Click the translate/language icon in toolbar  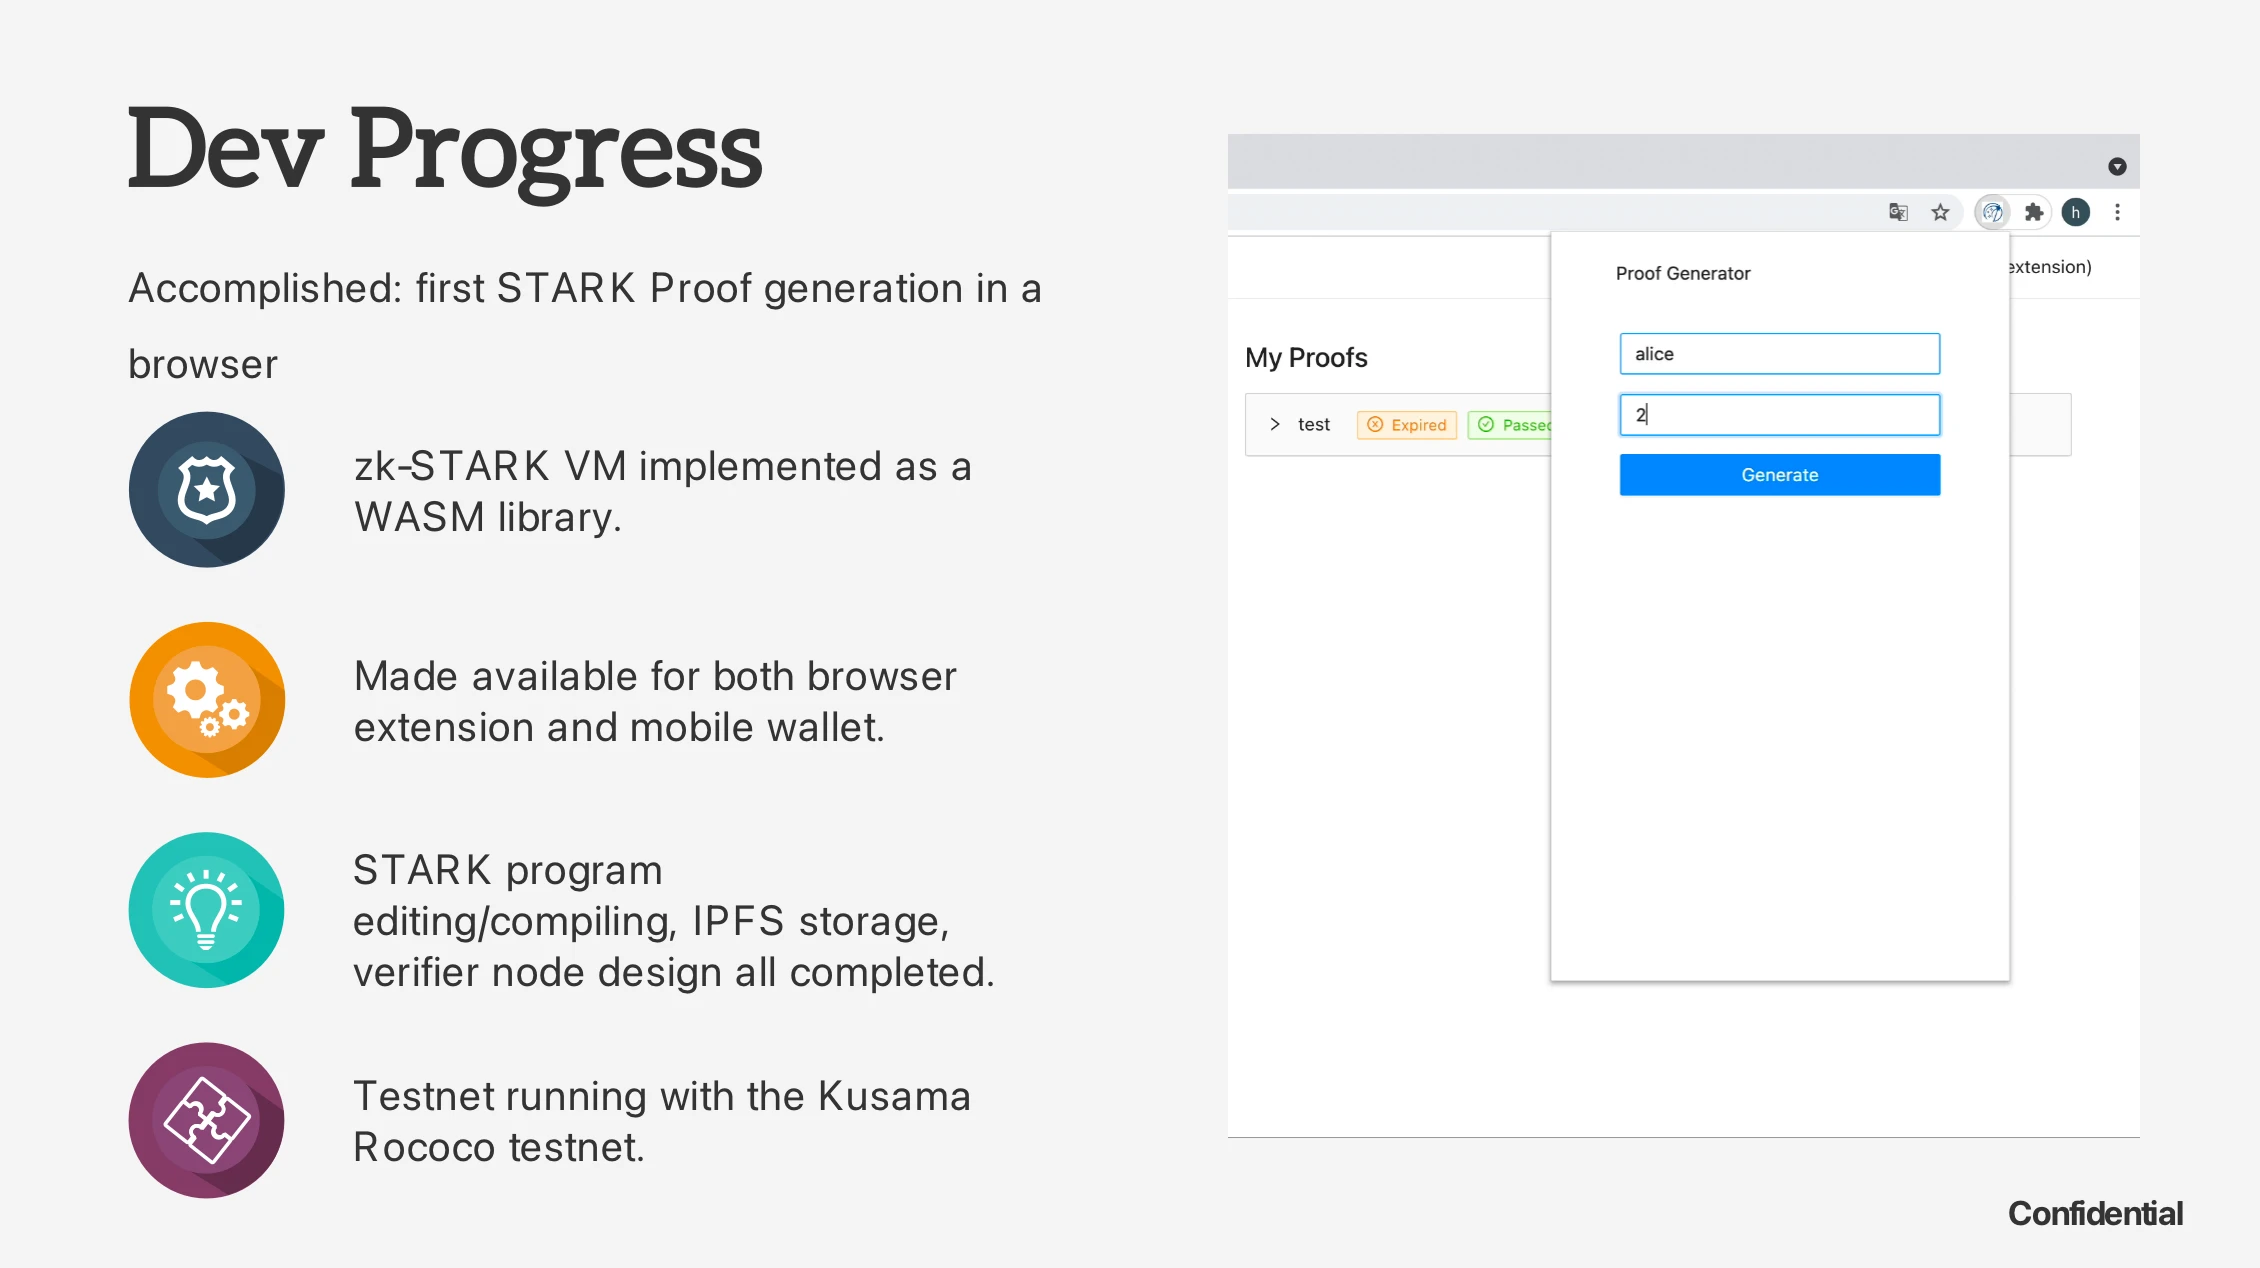(x=1898, y=213)
